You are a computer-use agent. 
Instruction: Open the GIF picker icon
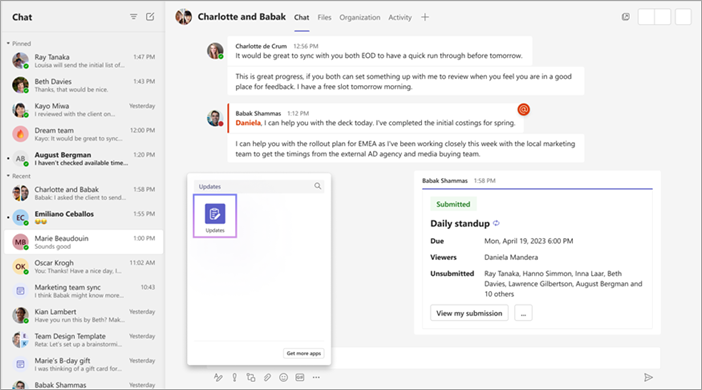click(300, 377)
